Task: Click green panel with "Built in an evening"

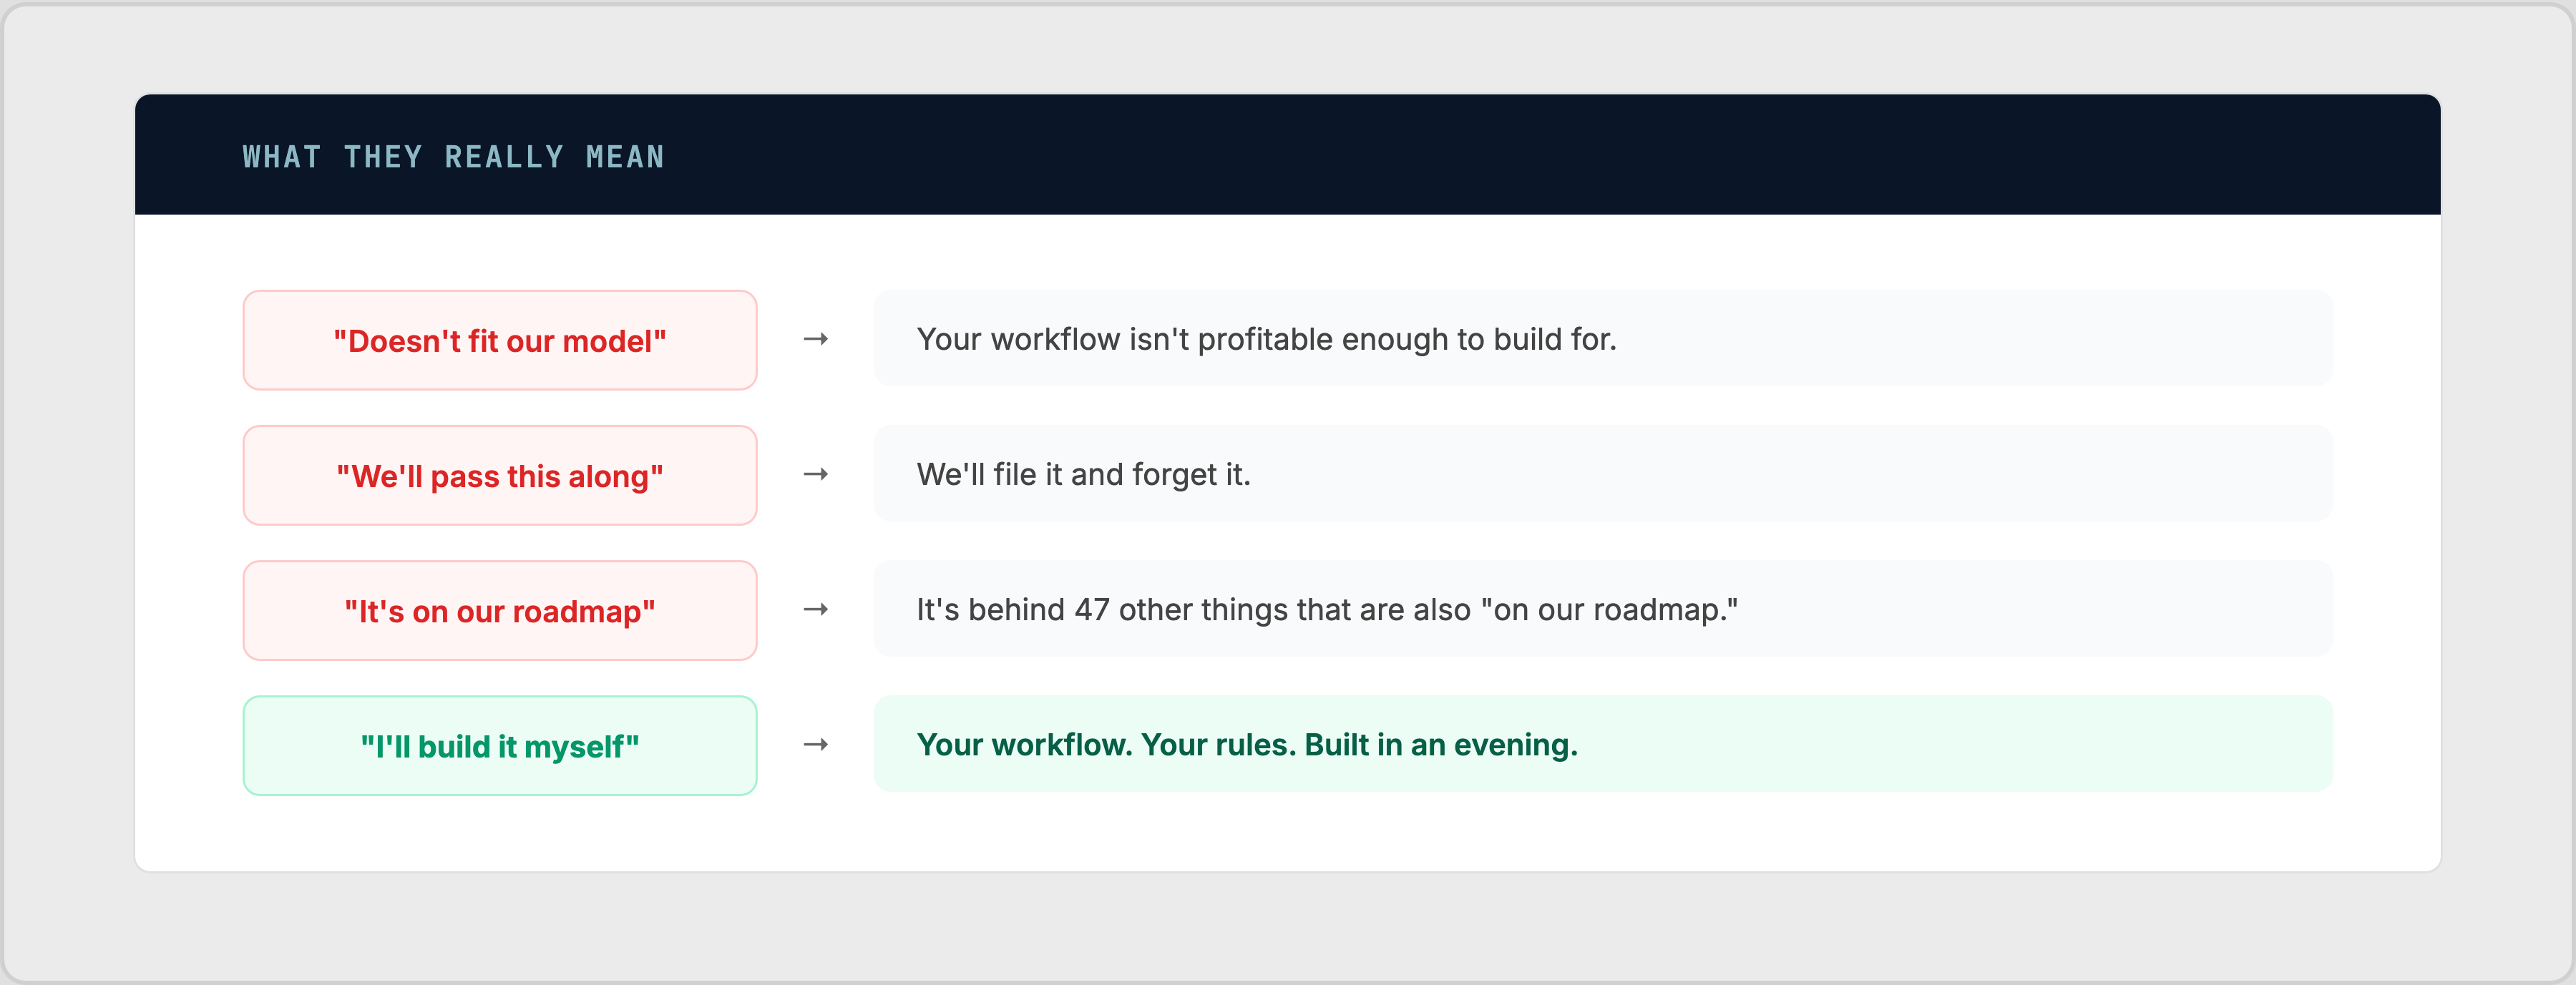Action: coord(1950,744)
